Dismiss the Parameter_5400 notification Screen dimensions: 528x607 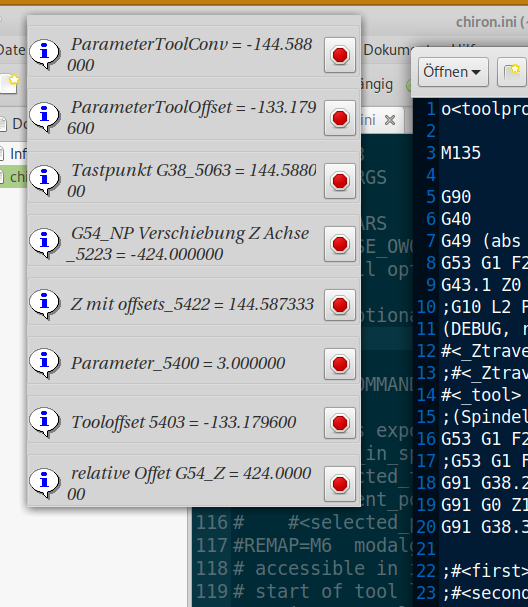click(340, 364)
